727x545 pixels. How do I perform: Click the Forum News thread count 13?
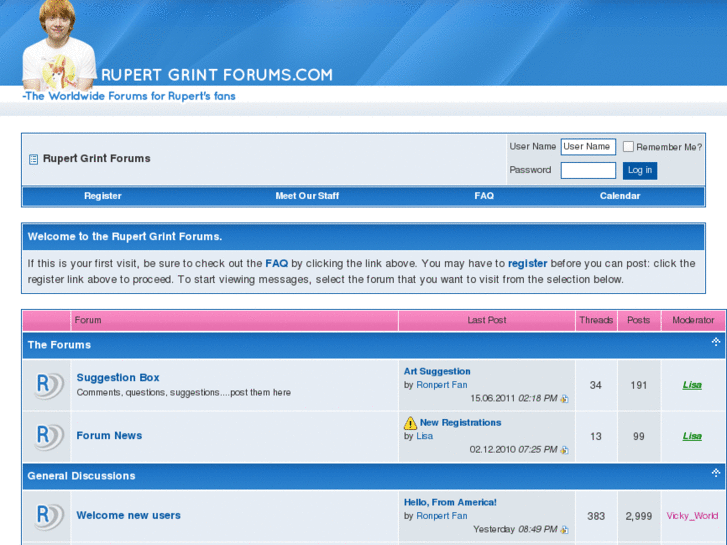[596, 436]
